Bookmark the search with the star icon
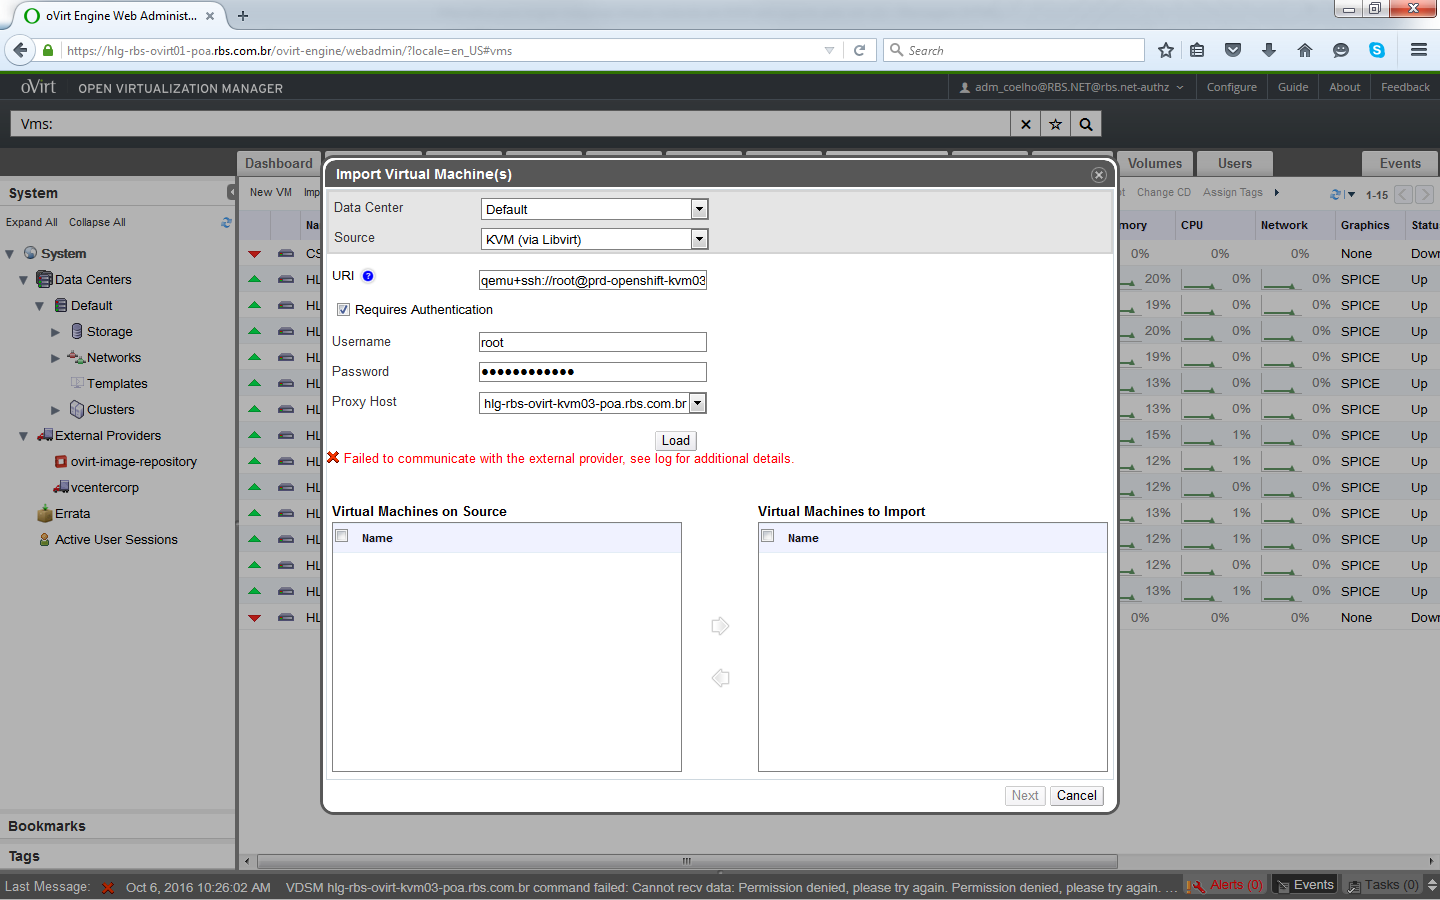 [x=1055, y=124]
